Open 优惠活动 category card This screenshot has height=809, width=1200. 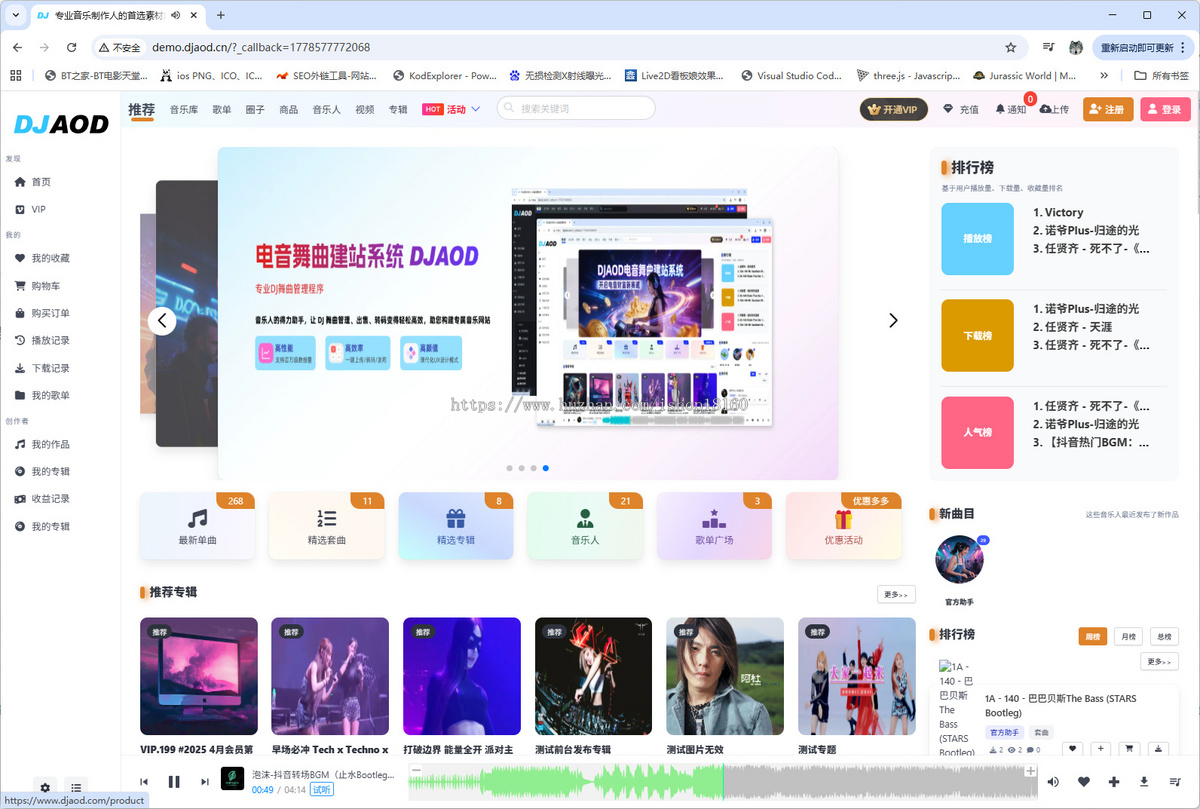click(x=843, y=526)
